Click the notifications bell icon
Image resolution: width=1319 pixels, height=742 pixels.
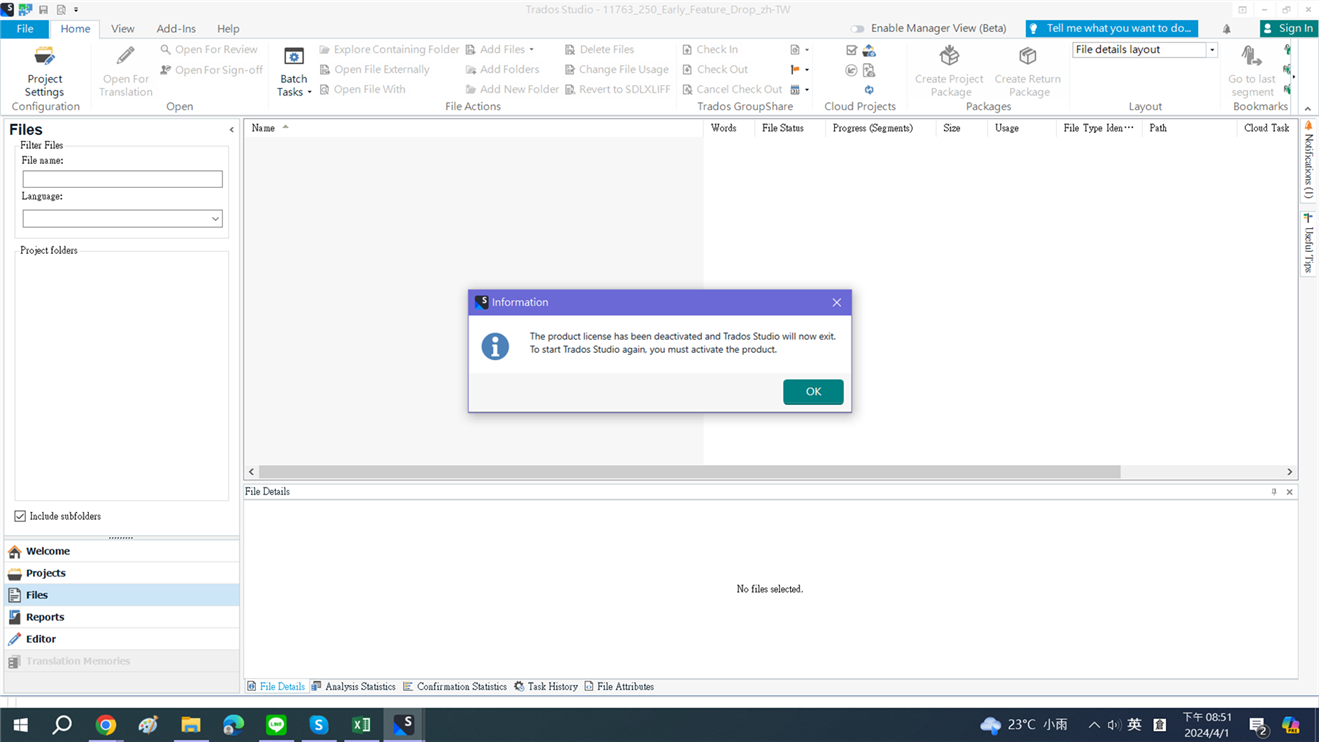click(1227, 29)
